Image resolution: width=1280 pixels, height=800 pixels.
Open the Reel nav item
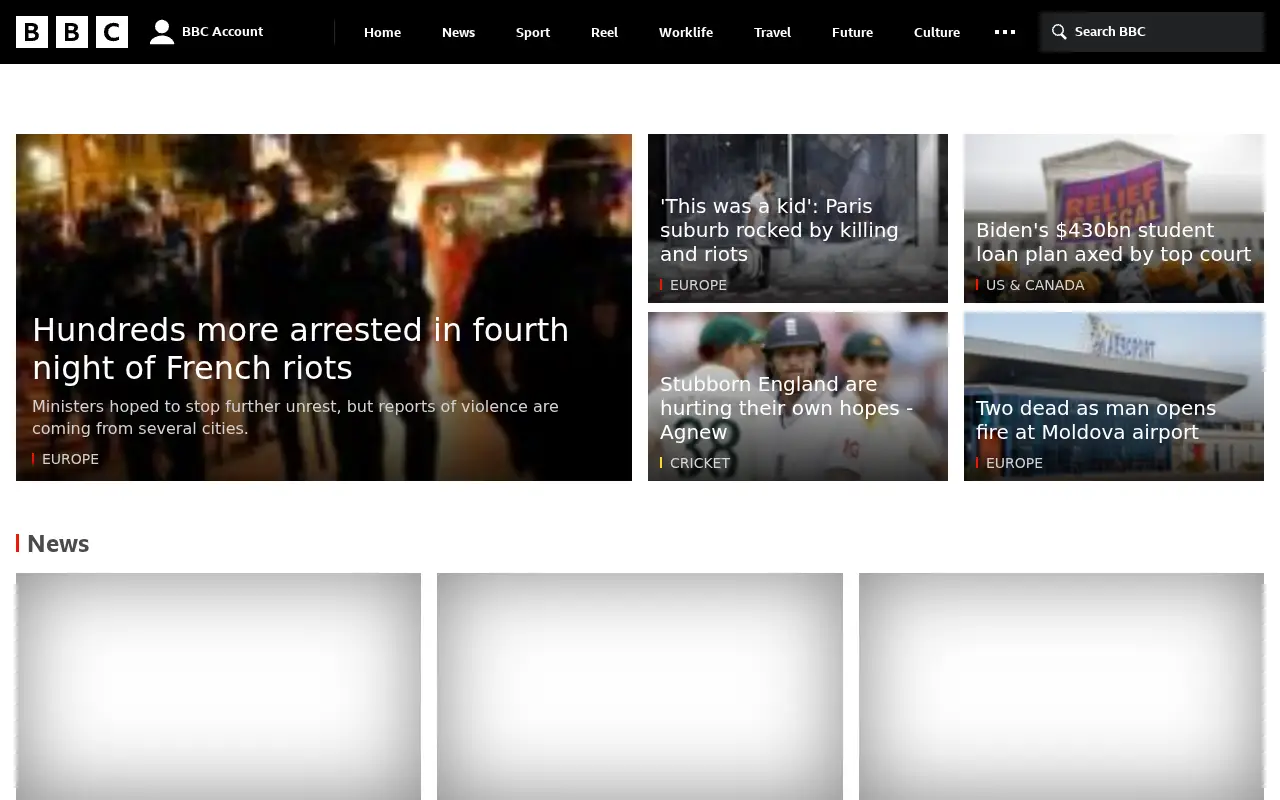click(605, 32)
